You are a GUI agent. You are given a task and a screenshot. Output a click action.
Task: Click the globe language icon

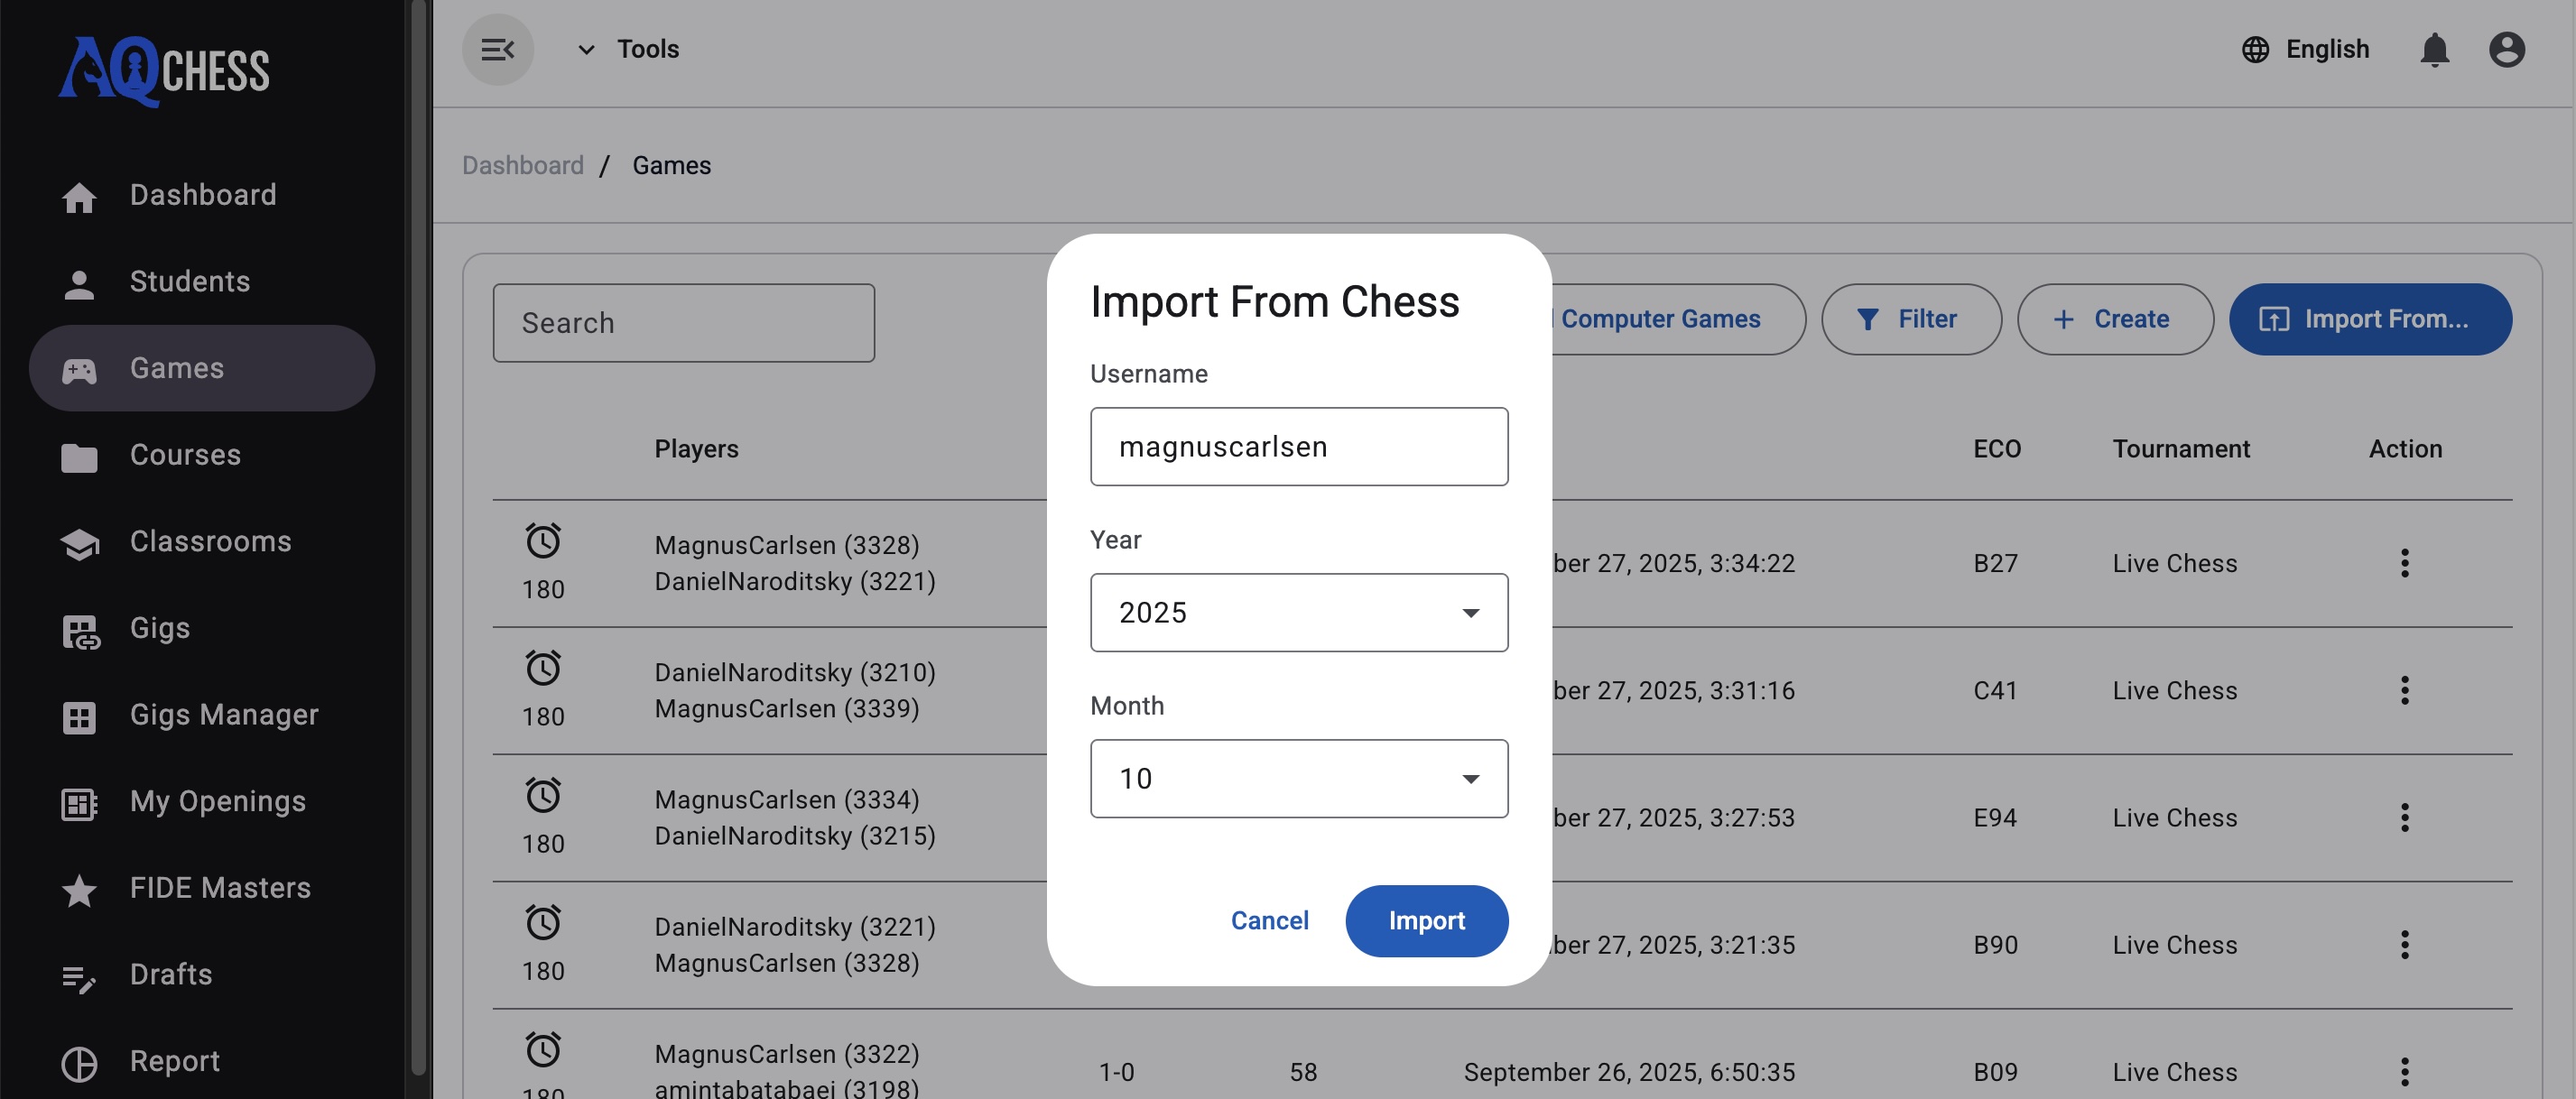[x=2256, y=49]
